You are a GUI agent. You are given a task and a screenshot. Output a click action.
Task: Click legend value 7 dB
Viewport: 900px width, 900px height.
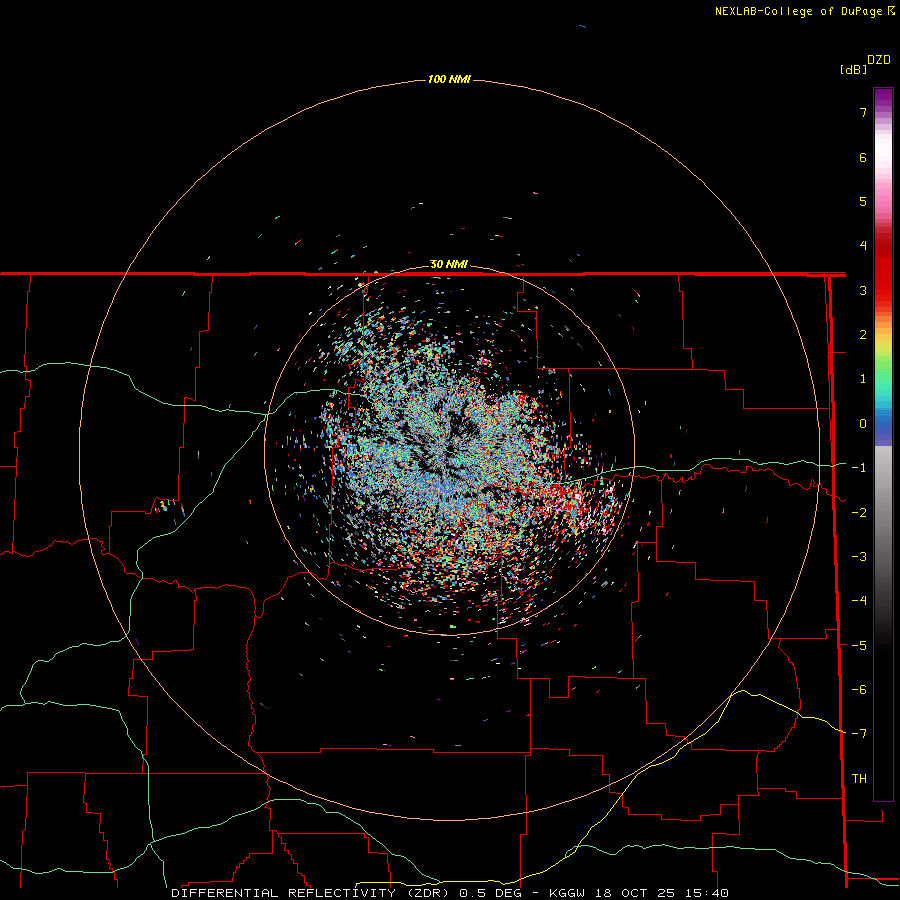(x=863, y=112)
